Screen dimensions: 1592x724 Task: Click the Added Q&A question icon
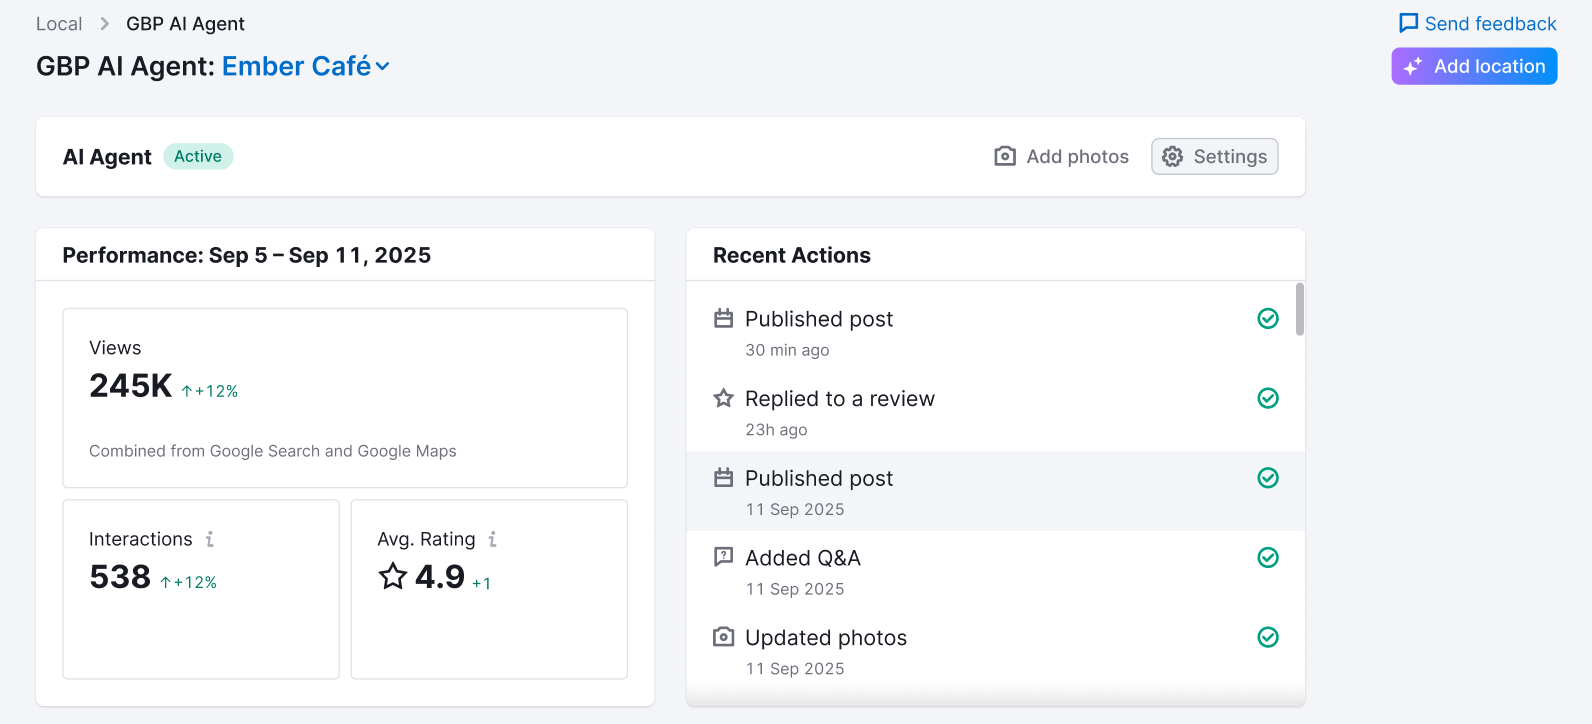click(723, 557)
